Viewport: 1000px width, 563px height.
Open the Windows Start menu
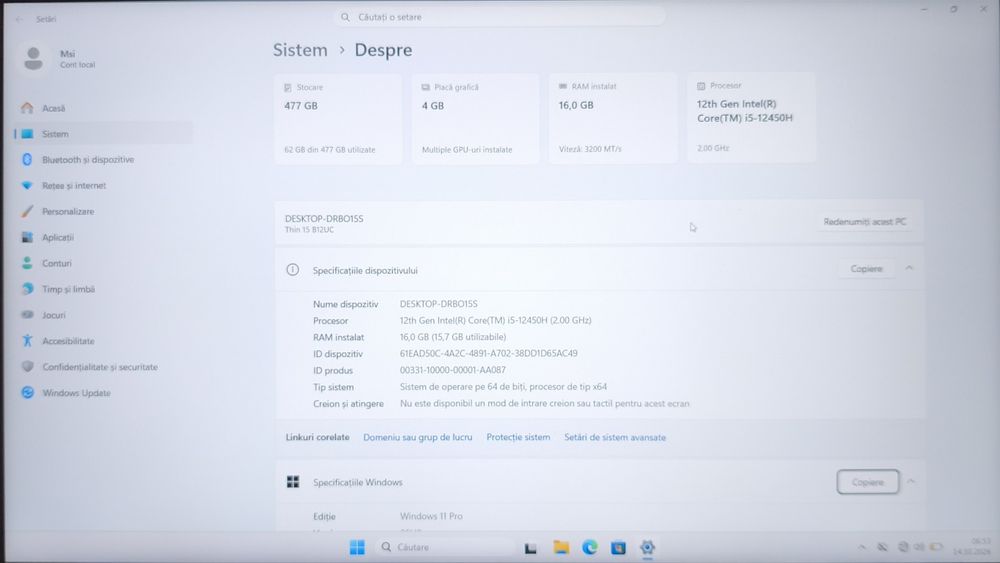point(357,548)
